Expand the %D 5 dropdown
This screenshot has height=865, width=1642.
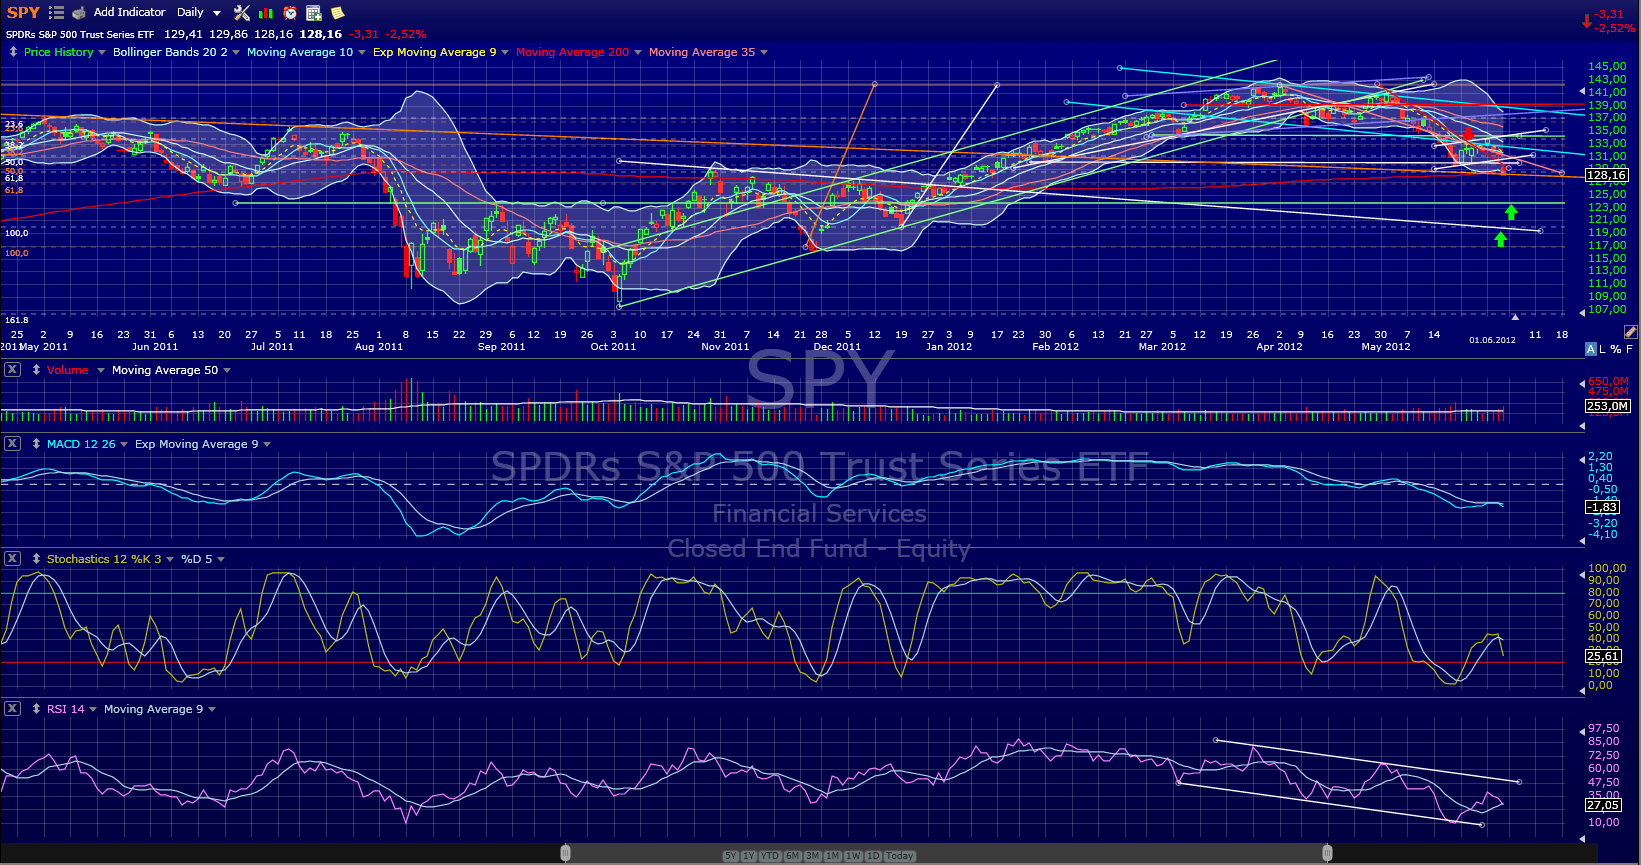coord(221,560)
